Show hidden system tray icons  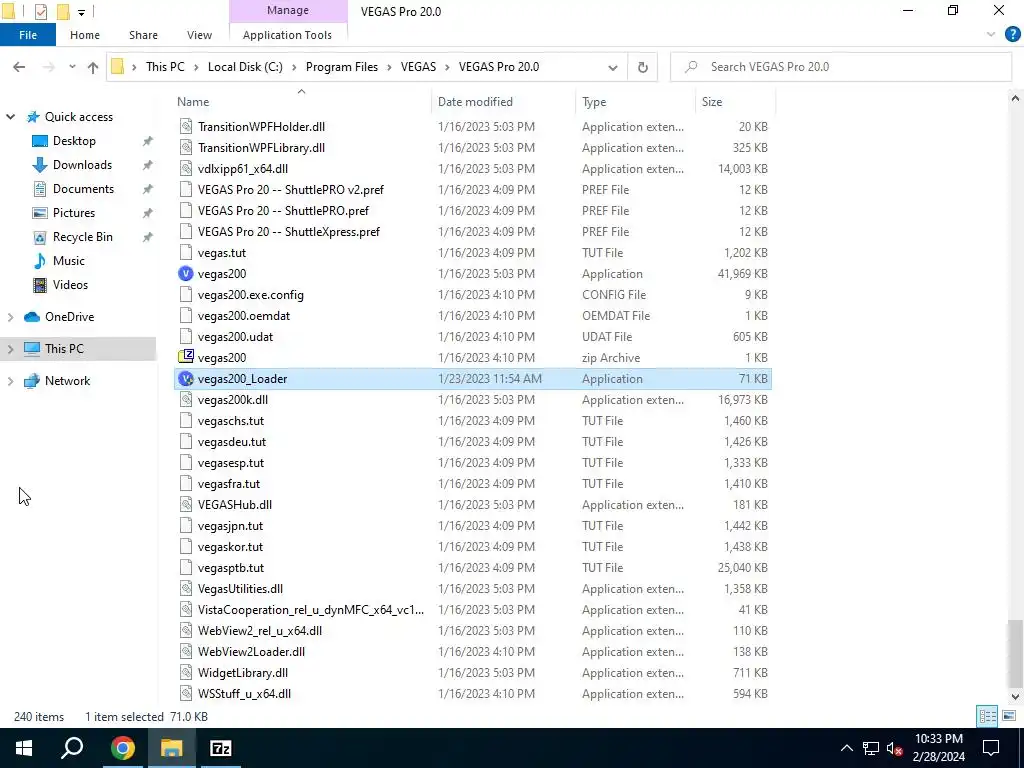pos(846,748)
